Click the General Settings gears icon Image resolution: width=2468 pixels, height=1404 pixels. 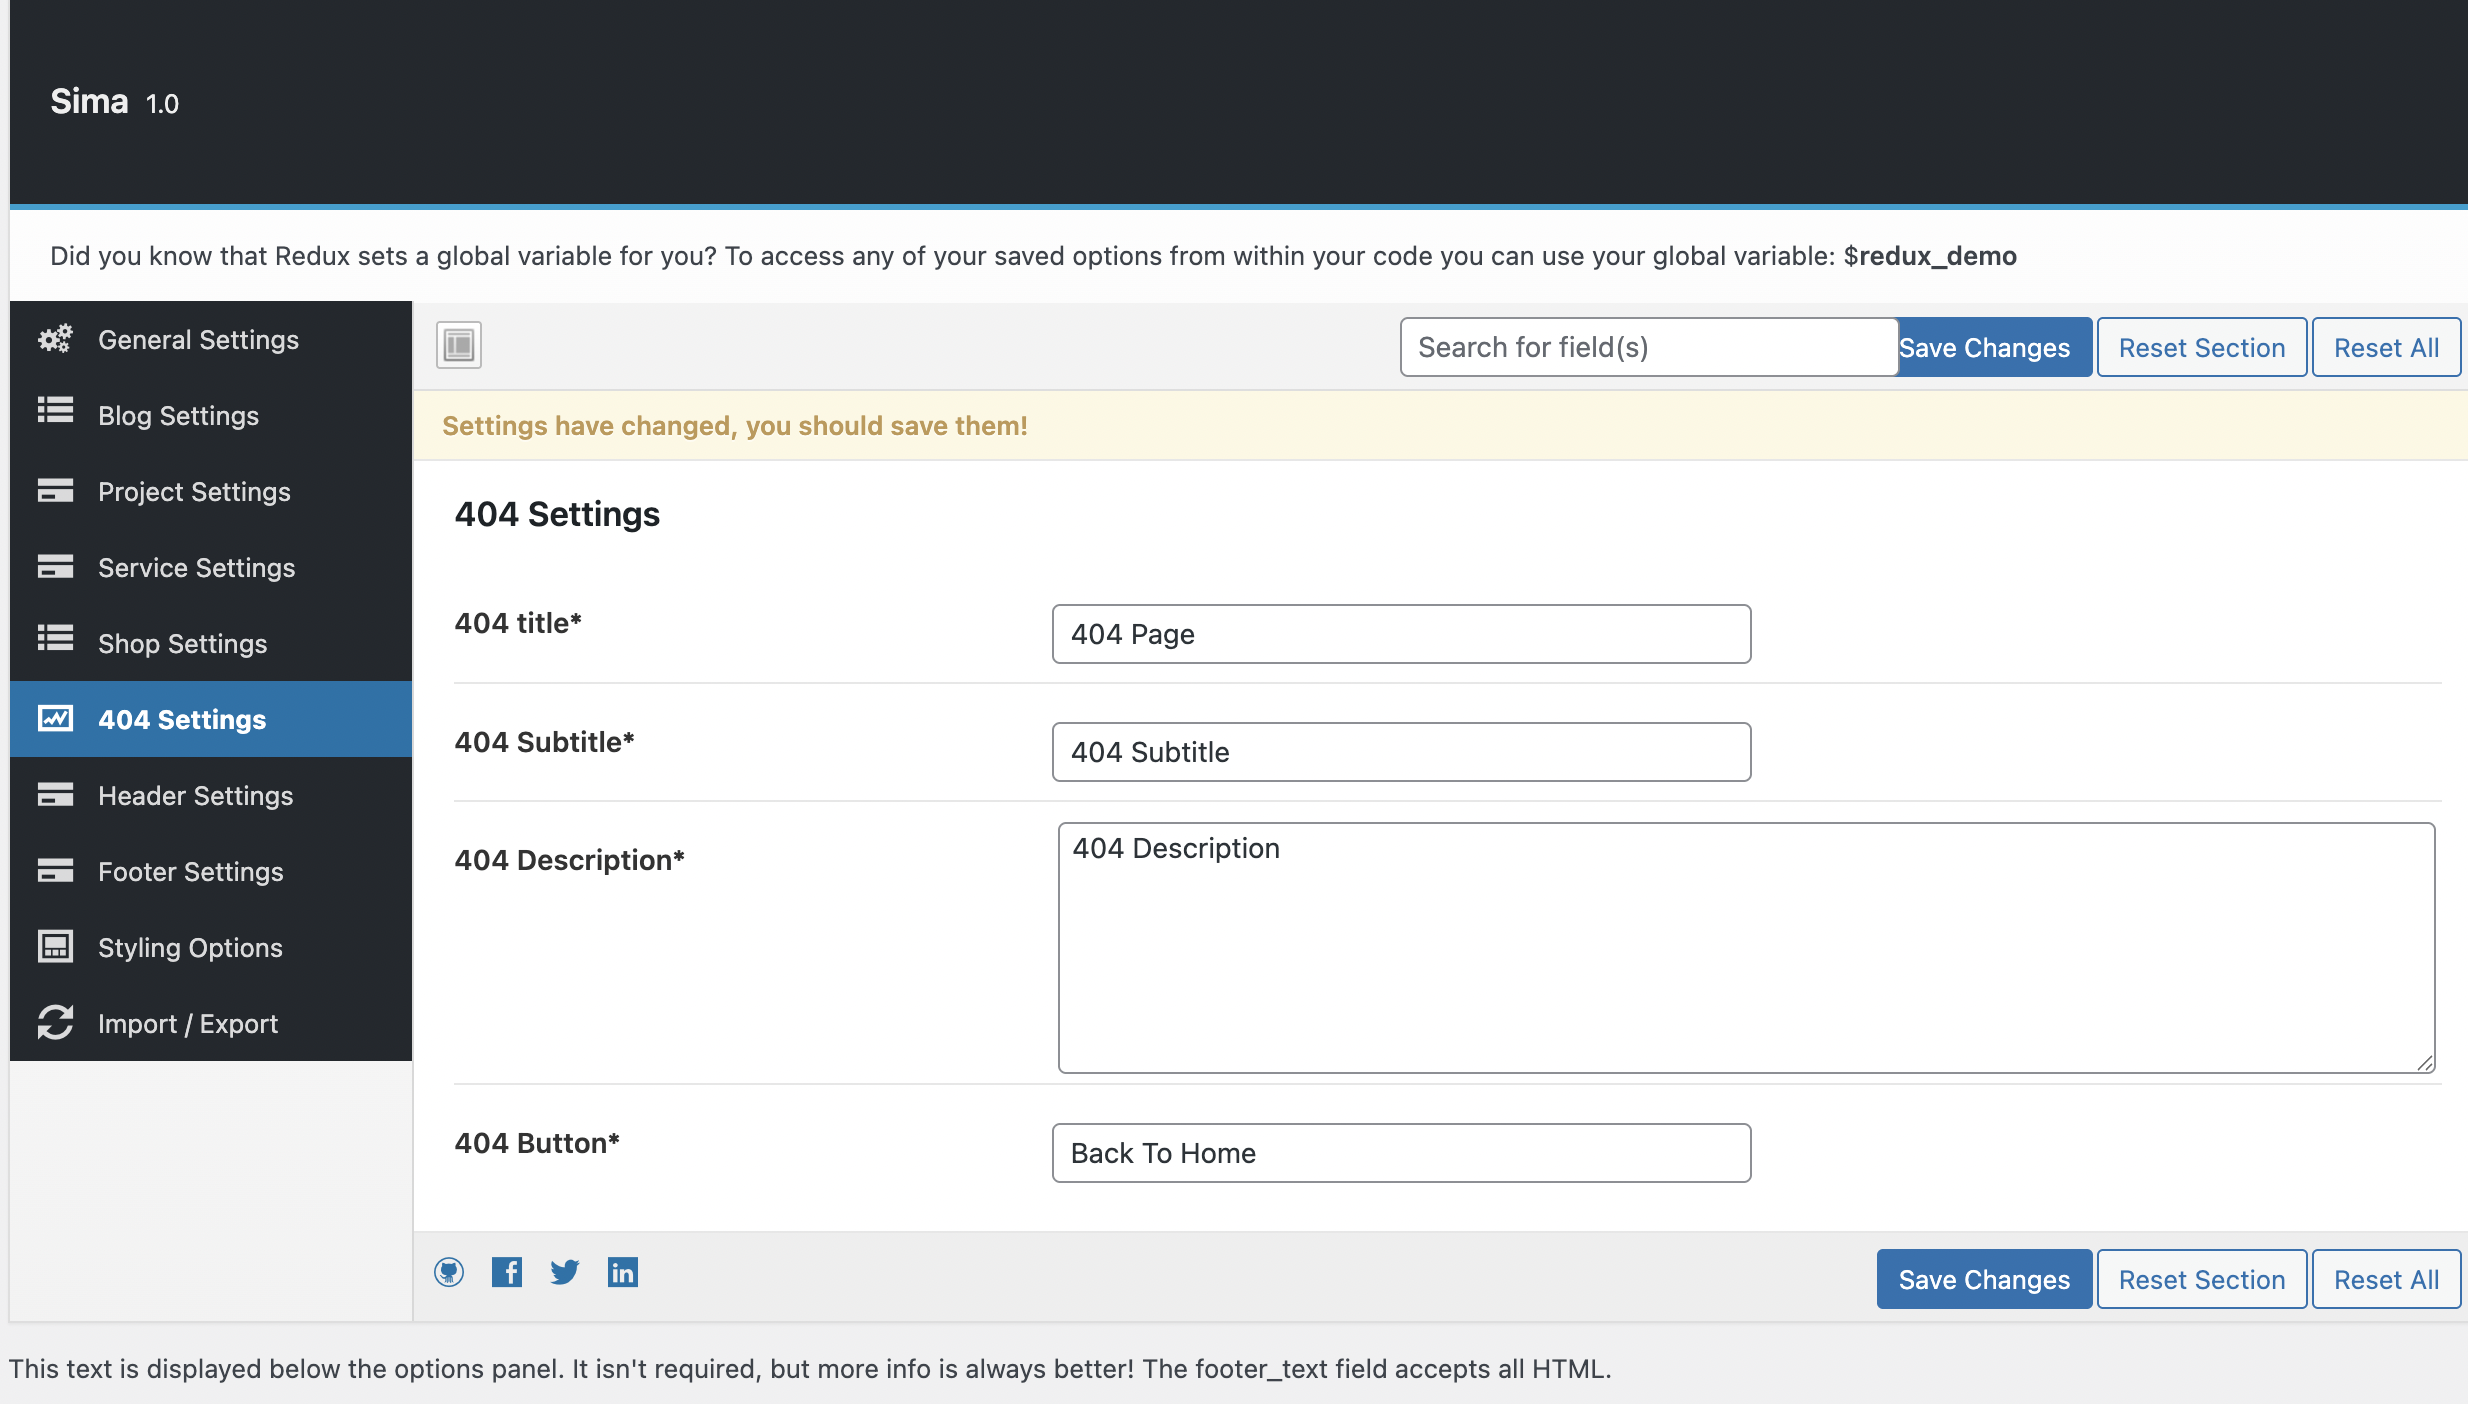click(55, 339)
